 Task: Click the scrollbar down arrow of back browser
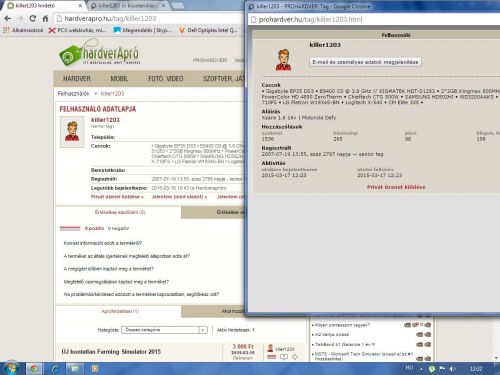pyautogui.click(x=496, y=358)
